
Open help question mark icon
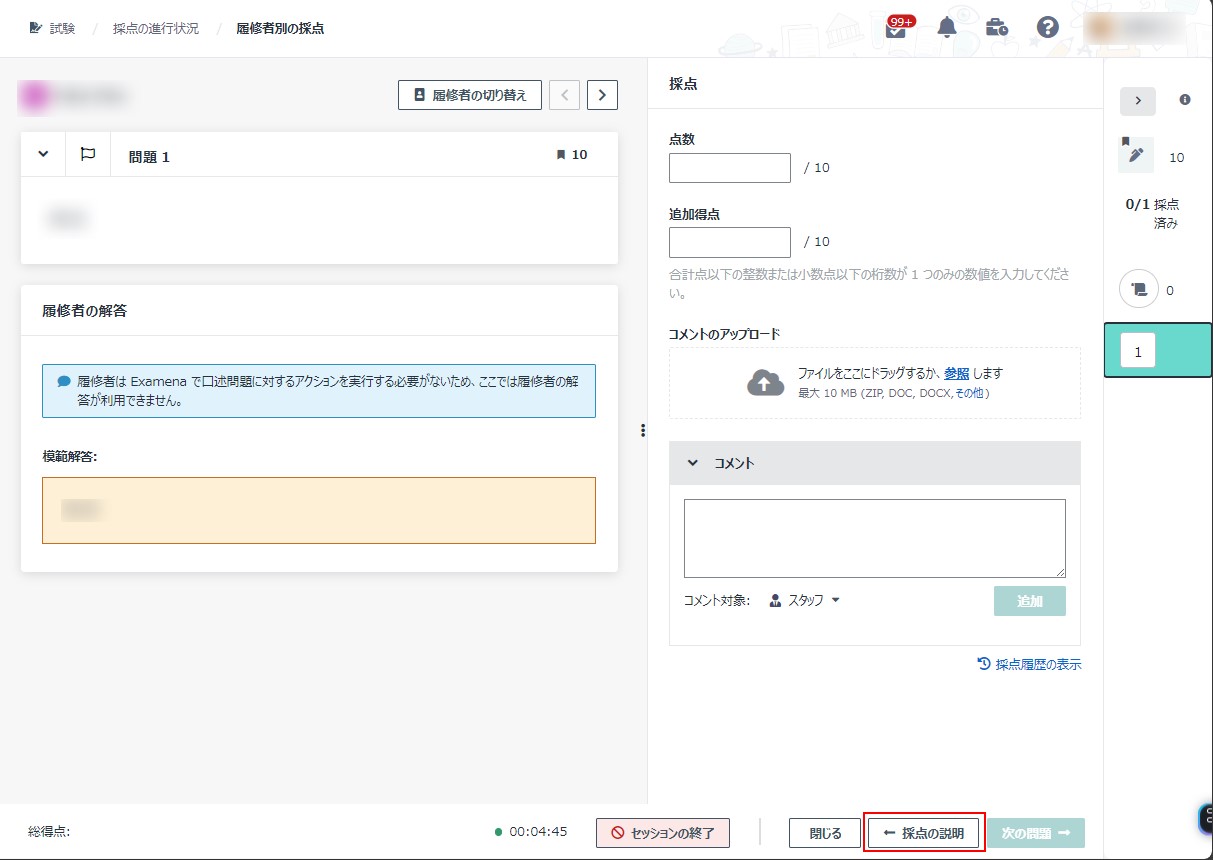[x=1047, y=28]
